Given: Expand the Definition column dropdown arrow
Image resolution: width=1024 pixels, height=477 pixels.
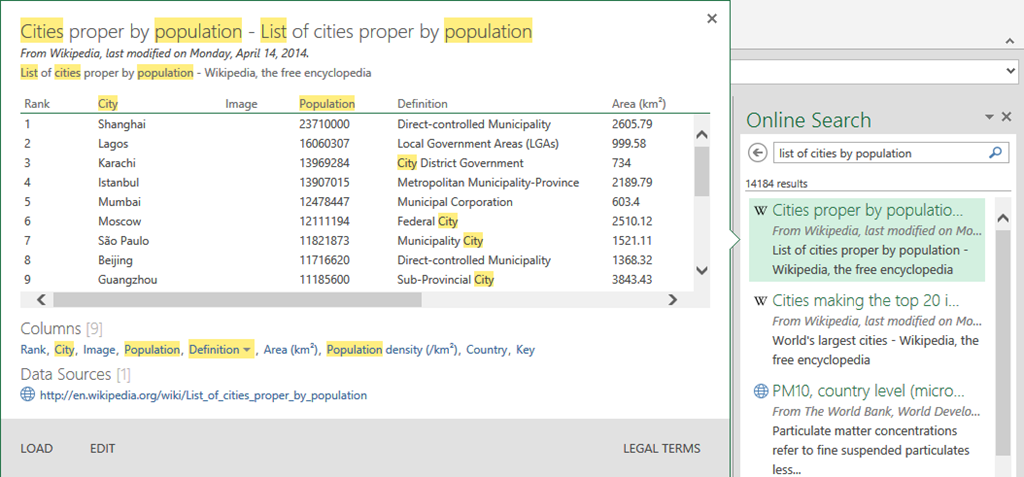Looking at the screenshot, I should click(x=247, y=350).
